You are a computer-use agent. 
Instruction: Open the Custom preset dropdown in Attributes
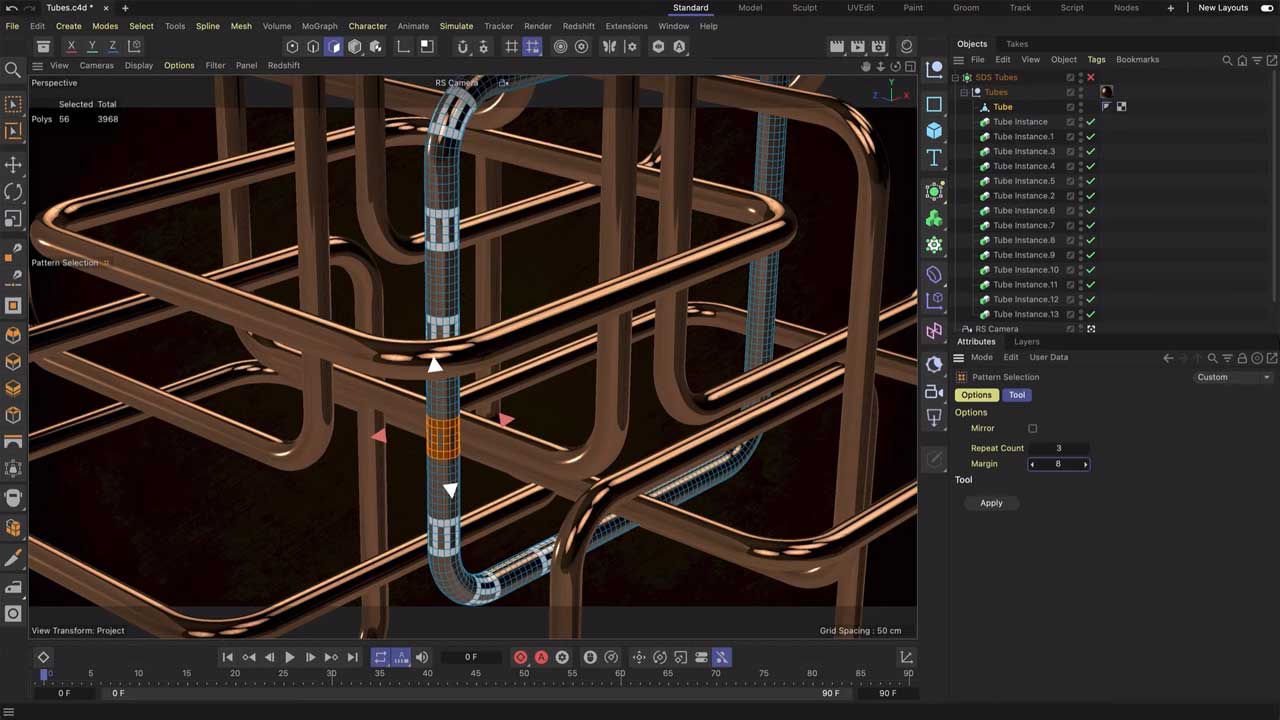(x=1233, y=377)
